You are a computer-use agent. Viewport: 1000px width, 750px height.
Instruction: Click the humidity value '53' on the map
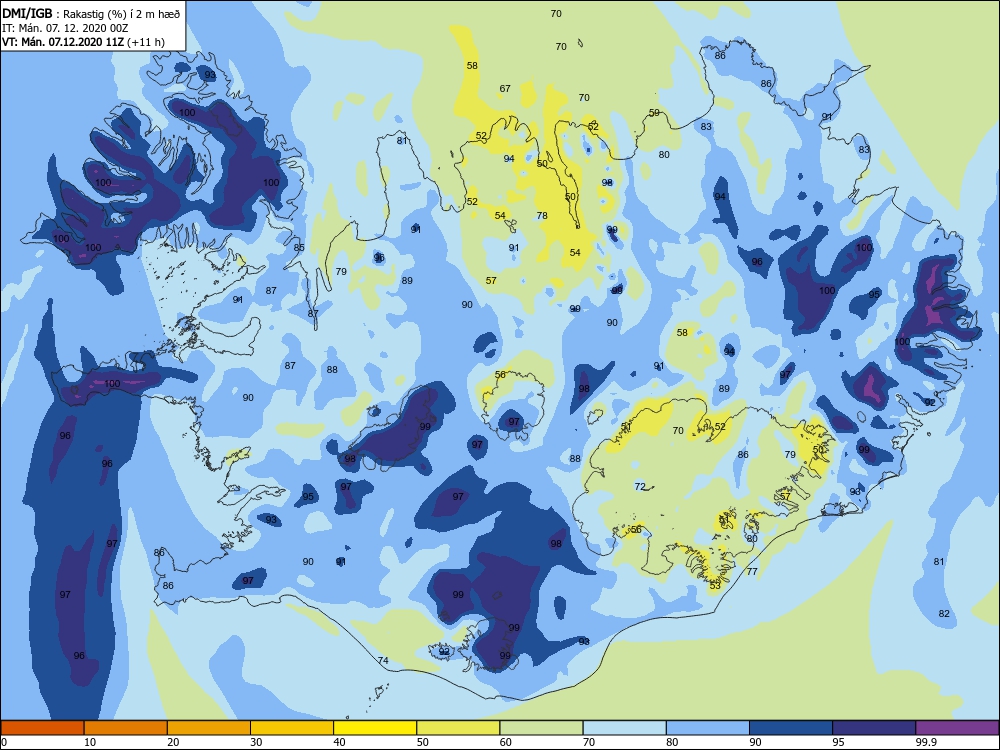[715, 584]
